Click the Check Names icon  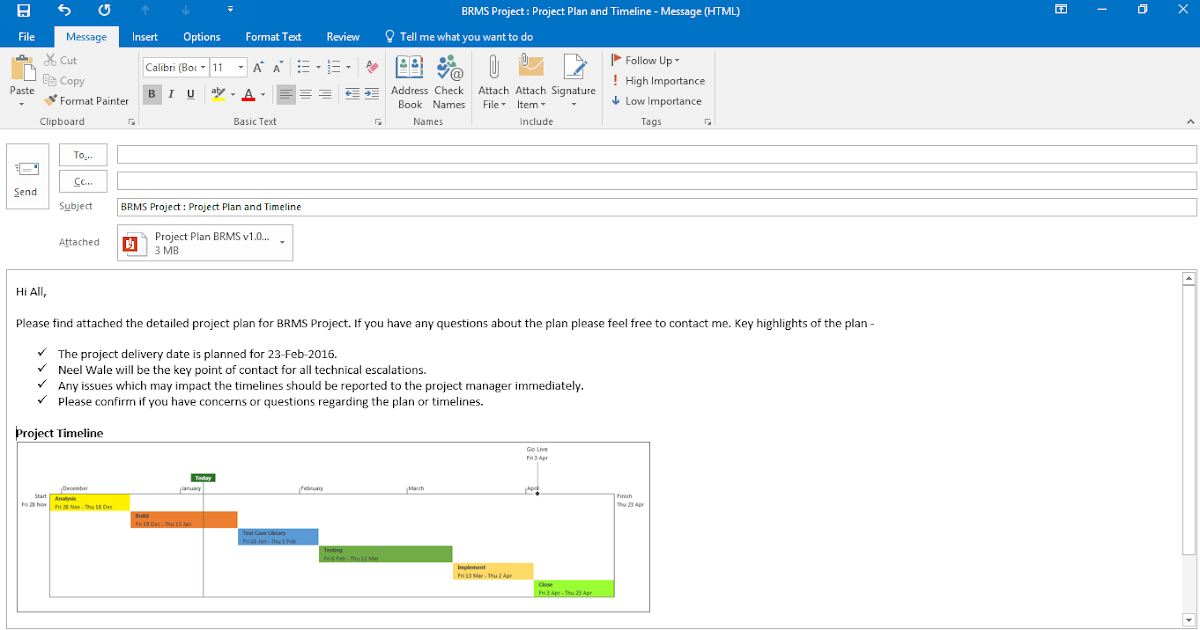tap(449, 82)
